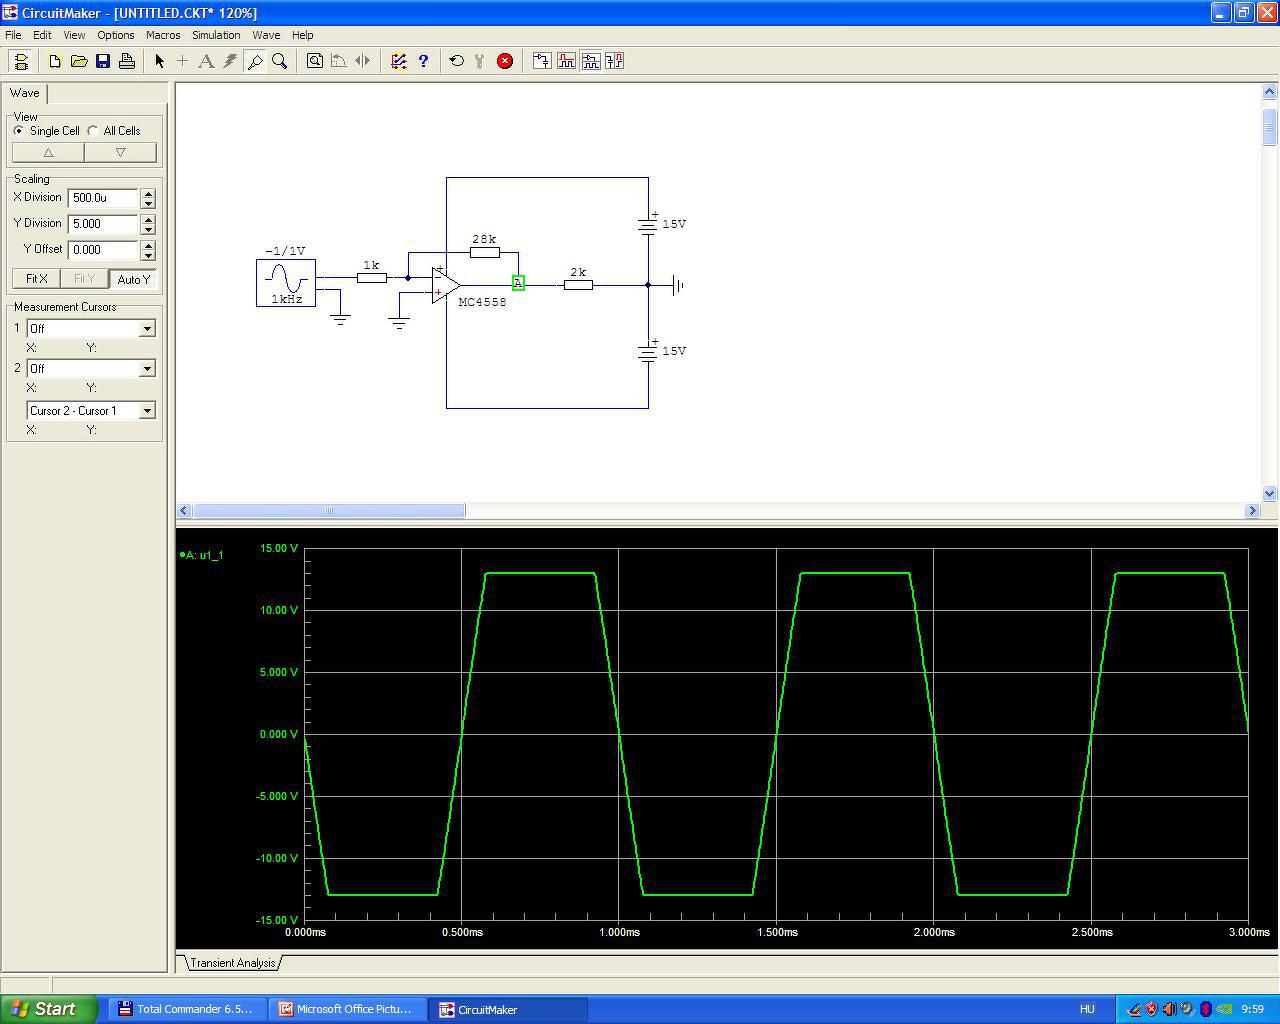Click the blue question mark help icon
The image size is (1280, 1024).
coord(423,61)
